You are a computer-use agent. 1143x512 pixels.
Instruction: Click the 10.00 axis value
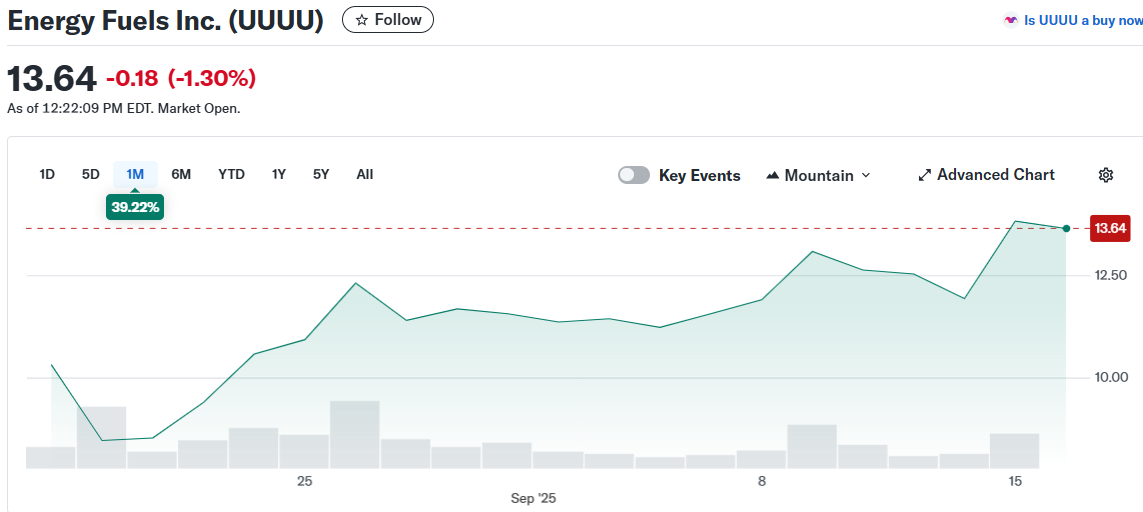point(1110,377)
